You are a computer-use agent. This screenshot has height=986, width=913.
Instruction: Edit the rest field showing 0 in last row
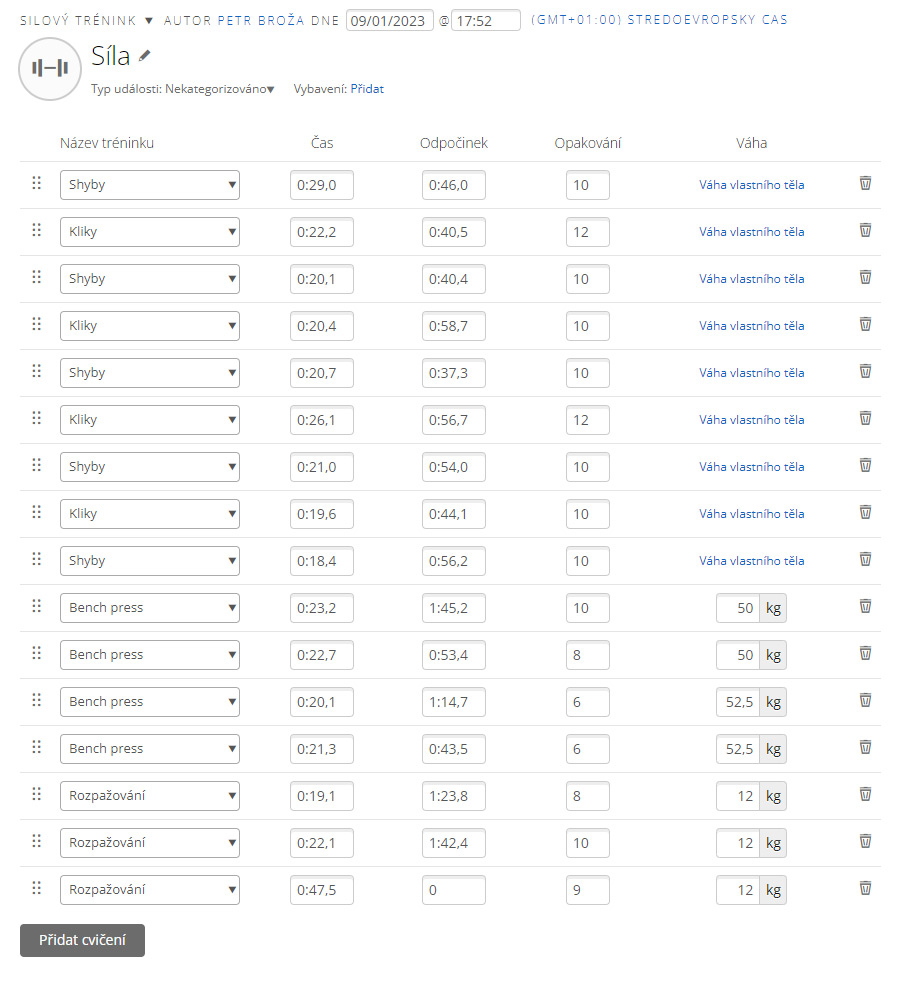click(x=453, y=889)
